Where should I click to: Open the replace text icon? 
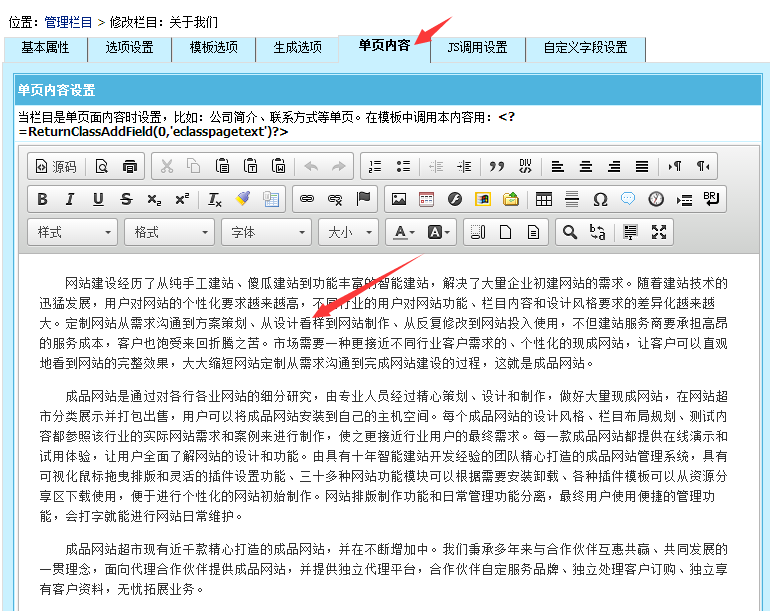click(598, 232)
